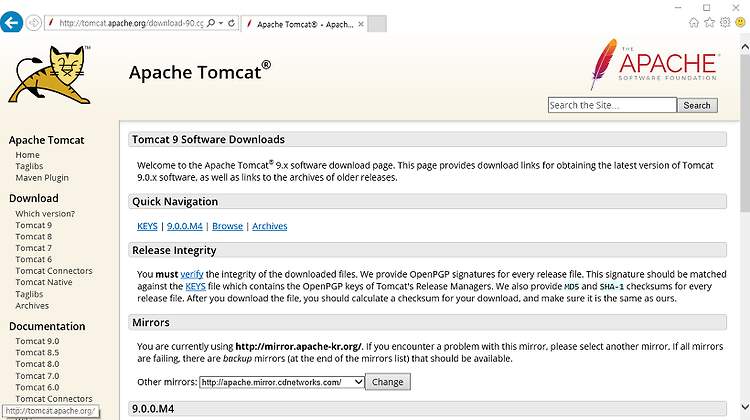Click the address bar URL field
750x420 pixels.
[131, 23]
